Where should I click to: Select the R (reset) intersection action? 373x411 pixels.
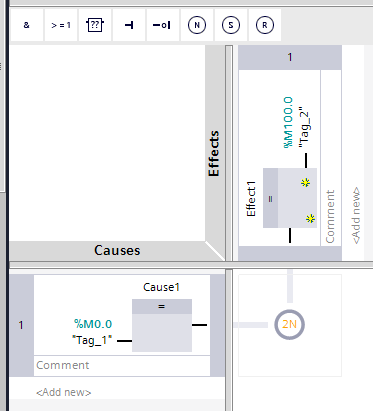265,25
